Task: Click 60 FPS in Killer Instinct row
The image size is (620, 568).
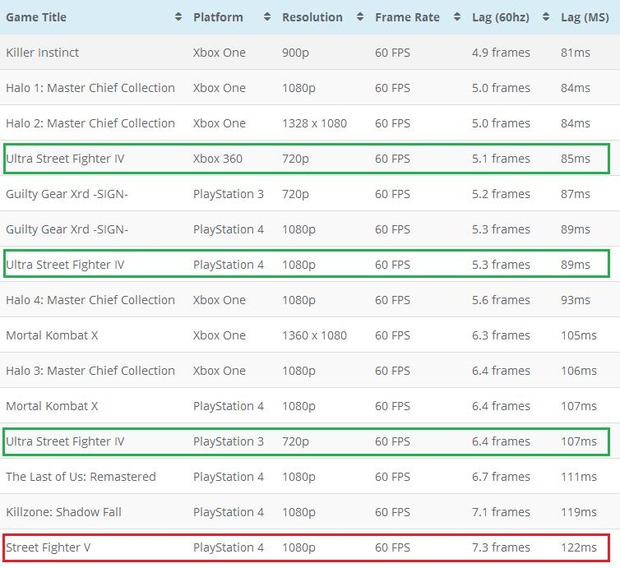Action: pyautogui.click(x=392, y=53)
